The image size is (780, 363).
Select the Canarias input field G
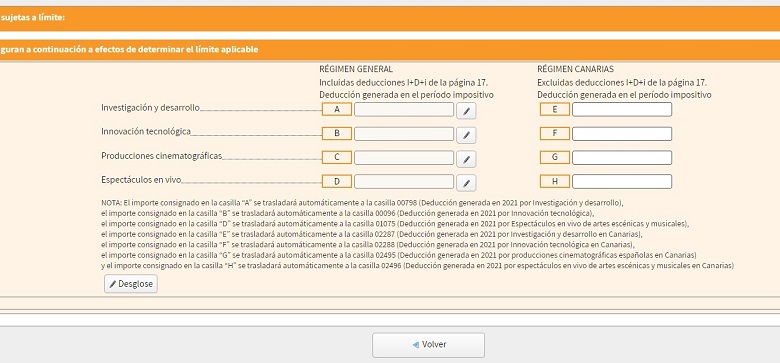pos(622,158)
